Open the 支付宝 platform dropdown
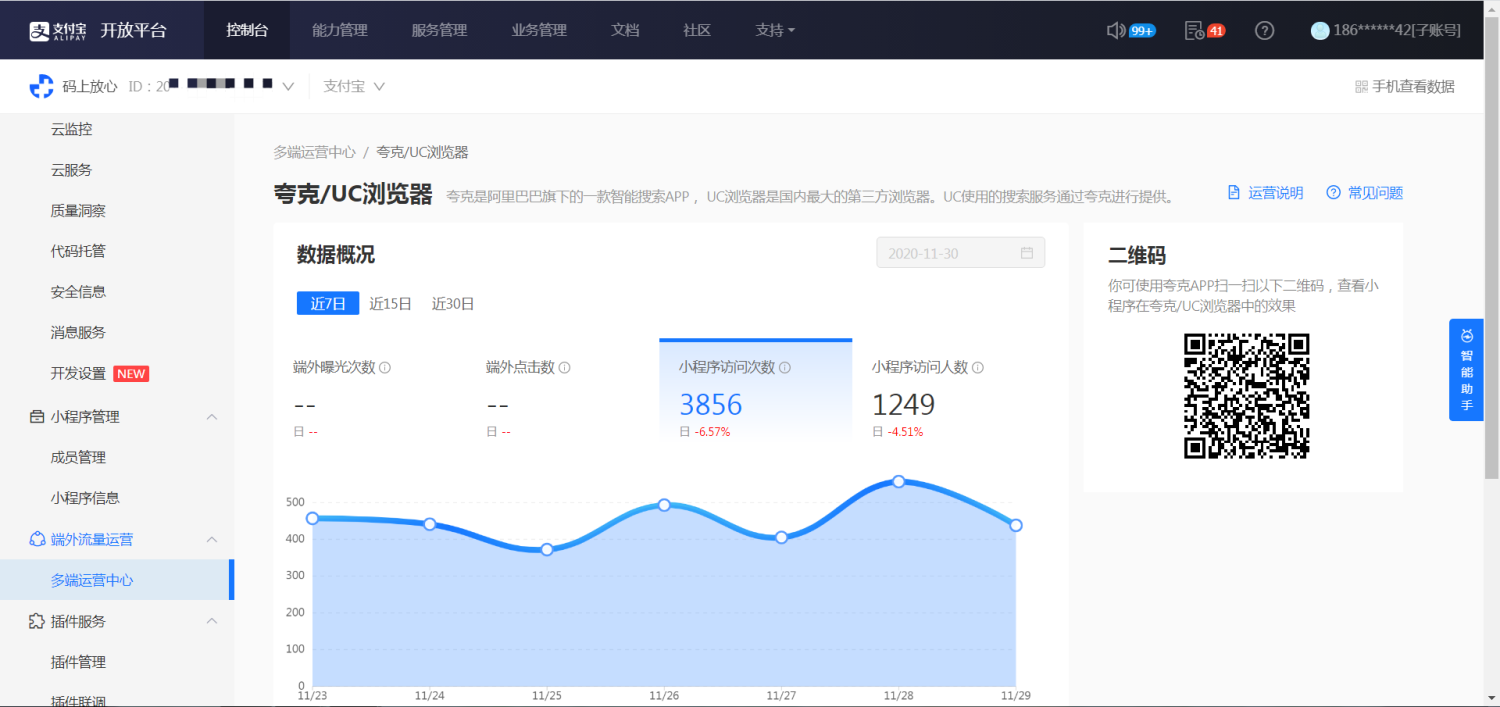This screenshot has height=707, width=1500. point(354,87)
